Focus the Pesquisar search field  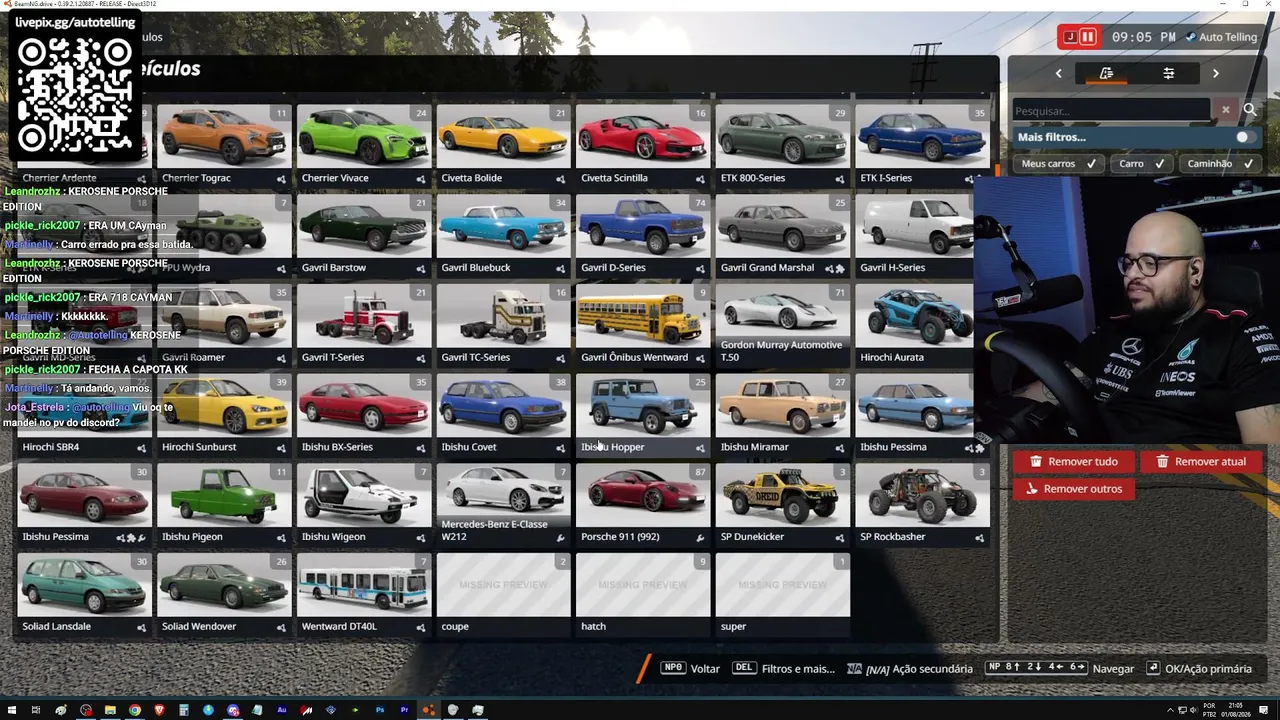[x=1111, y=110]
